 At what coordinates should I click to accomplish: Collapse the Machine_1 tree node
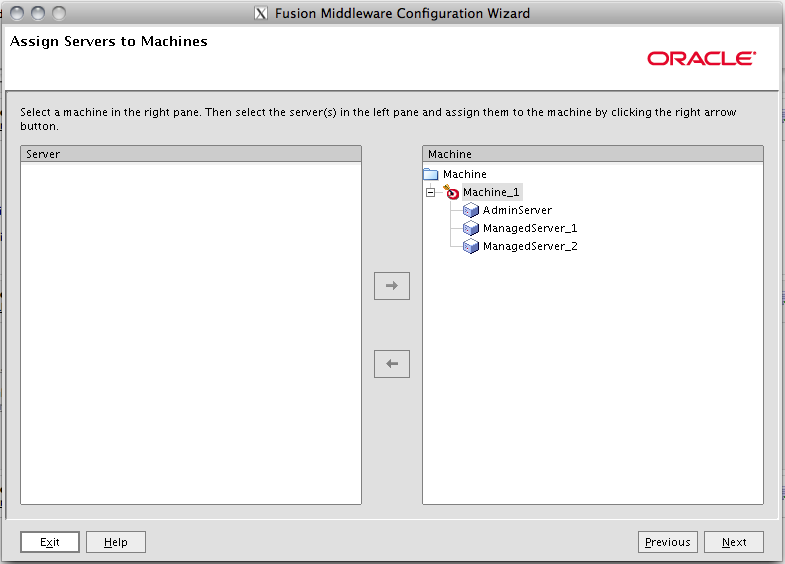click(x=430, y=192)
